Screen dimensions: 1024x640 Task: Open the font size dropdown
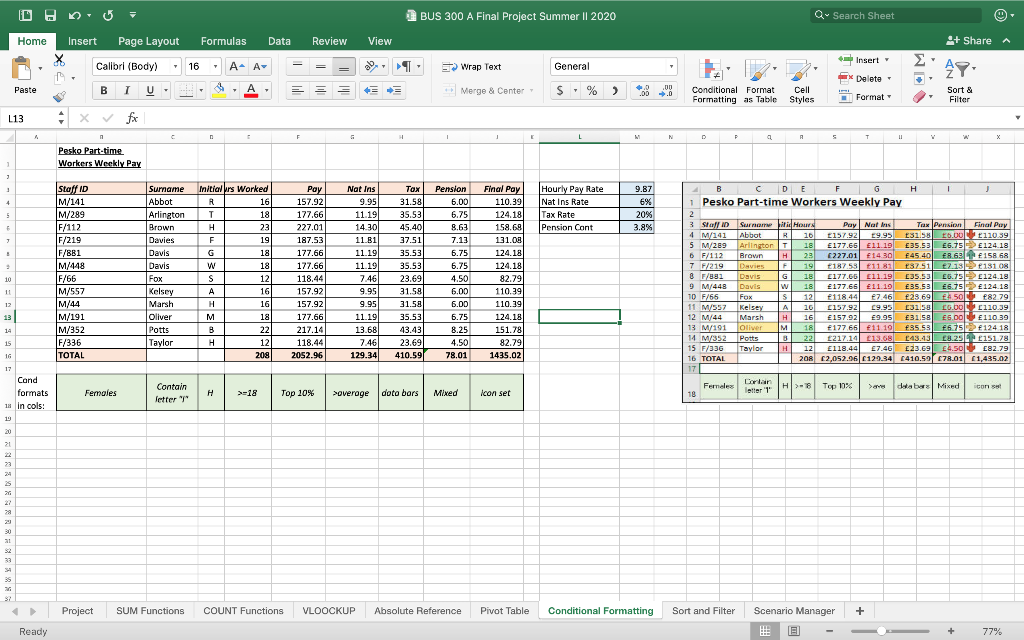pos(199,65)
